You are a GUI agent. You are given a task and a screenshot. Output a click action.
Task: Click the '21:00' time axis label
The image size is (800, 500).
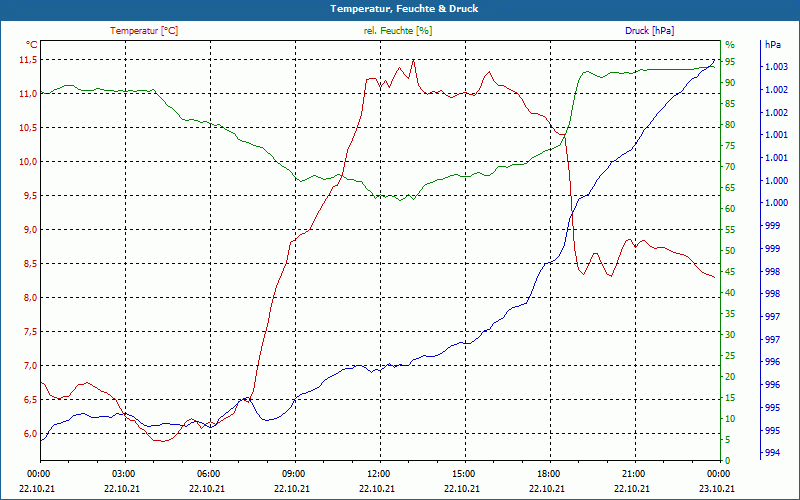(633, 474)
